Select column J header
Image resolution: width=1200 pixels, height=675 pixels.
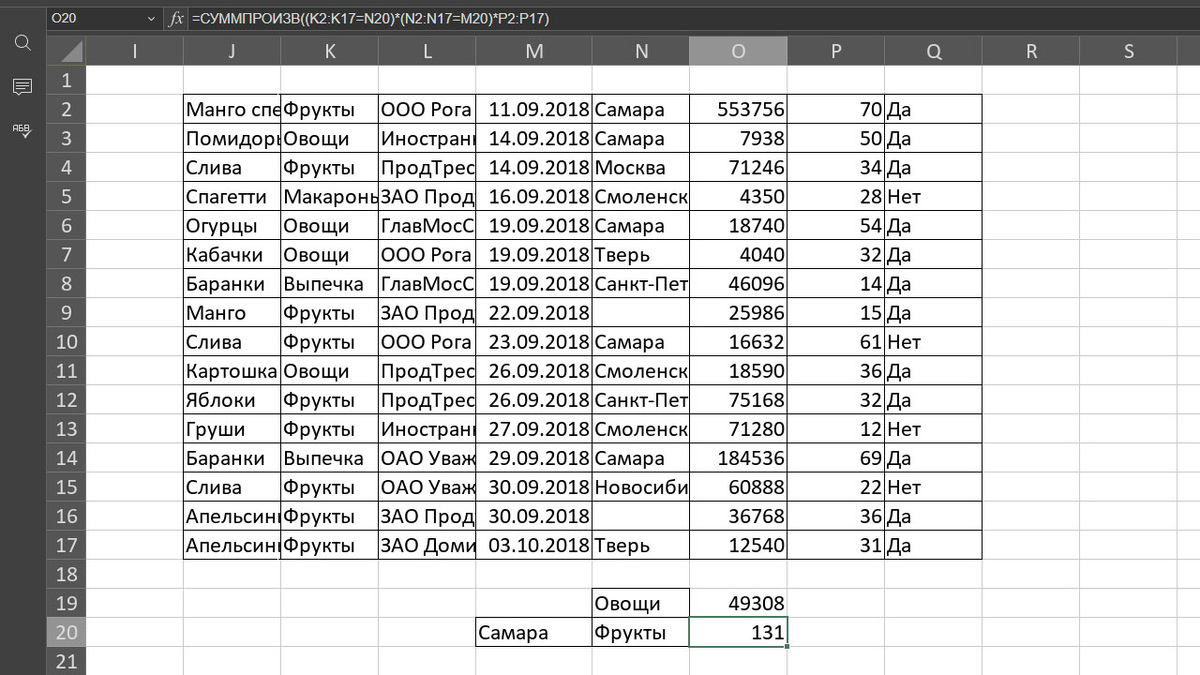pyautogui.click(x=232, y=52)
